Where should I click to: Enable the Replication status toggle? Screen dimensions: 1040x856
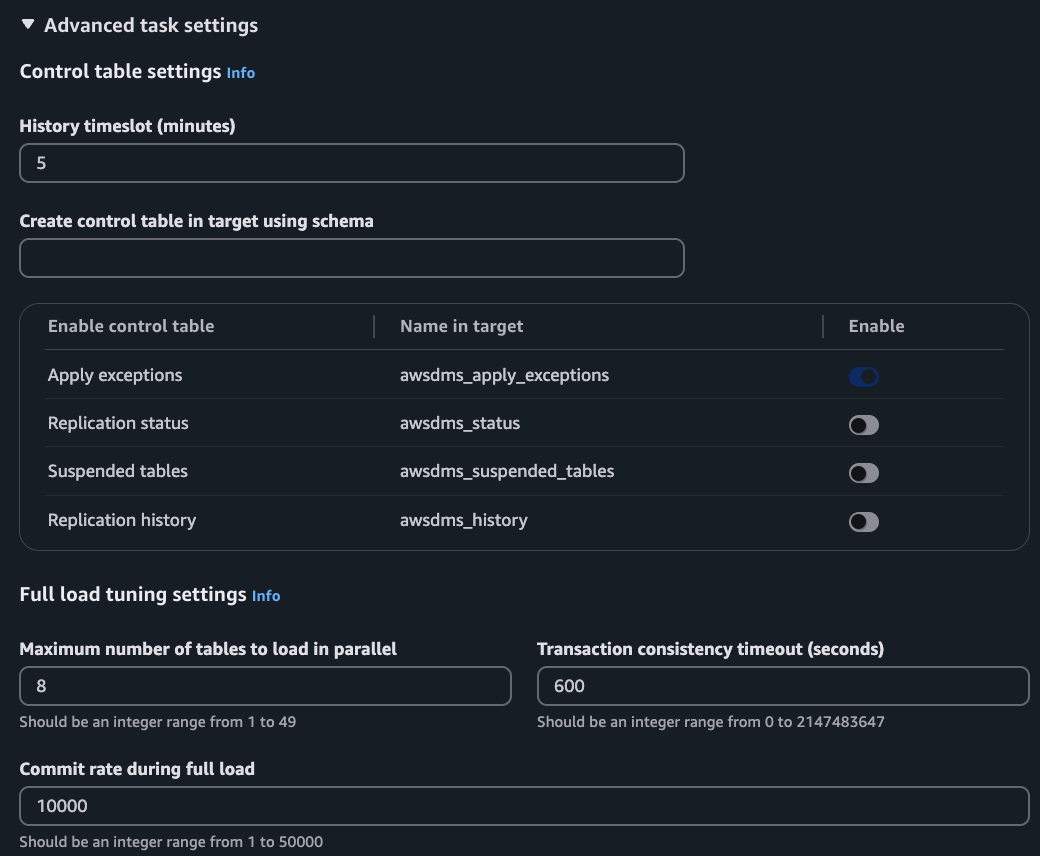coord(864,425)
